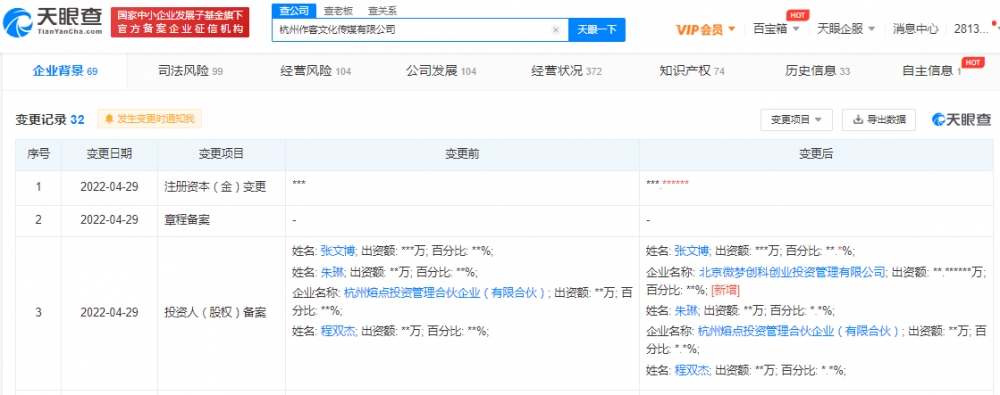Click the 天眼一下 search button
This screenshot has height=395, width=1000.
(x=597, y=29)
